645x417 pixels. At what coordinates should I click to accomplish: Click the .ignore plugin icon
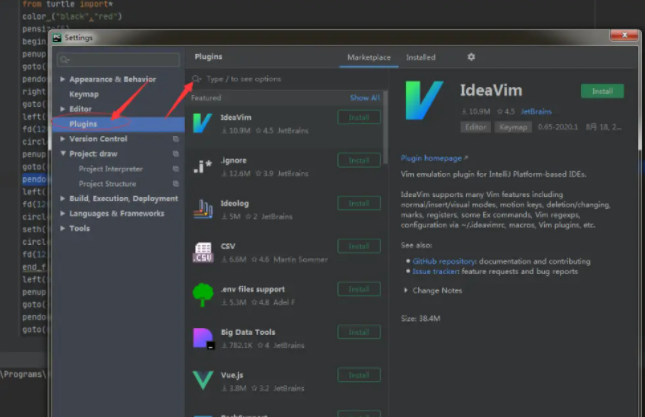pyautogui.click(x=202, y=166)
